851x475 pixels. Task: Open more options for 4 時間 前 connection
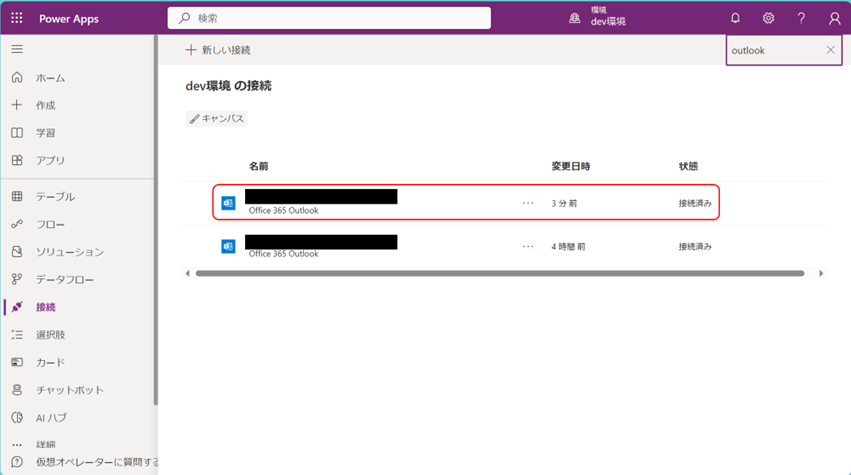click(528, 246)
